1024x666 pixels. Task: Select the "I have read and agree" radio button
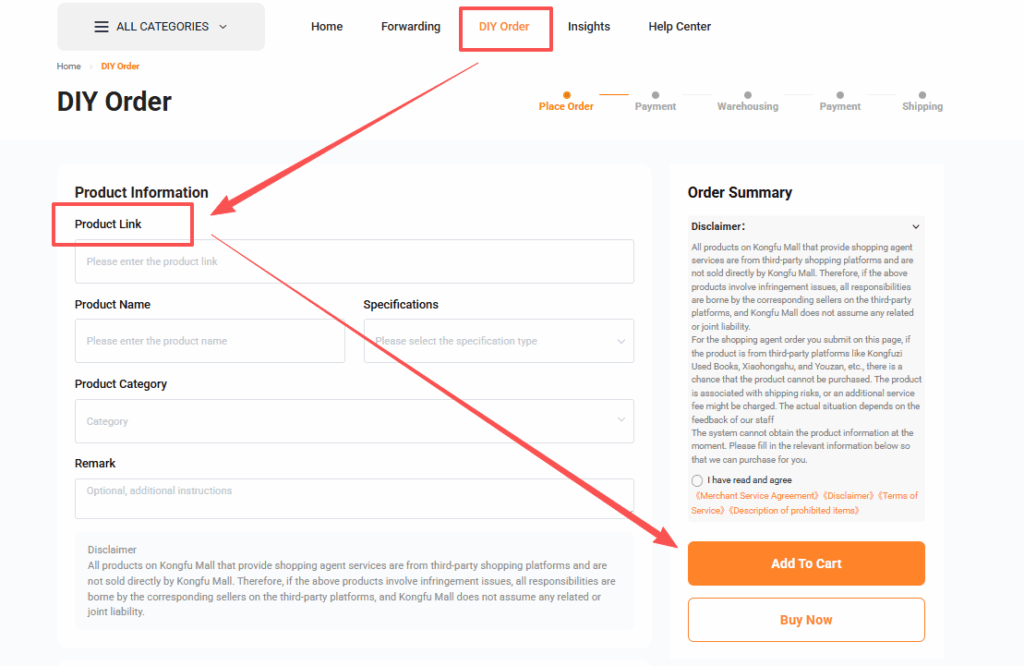(697, 481)
